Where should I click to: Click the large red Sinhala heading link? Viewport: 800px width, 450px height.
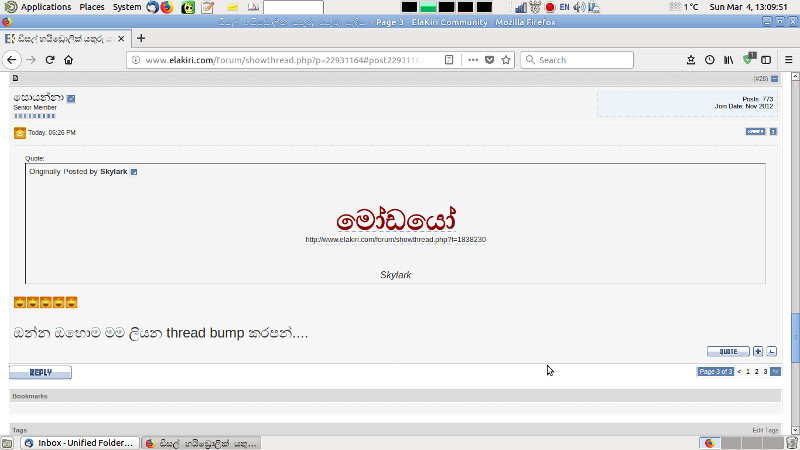(x=395, y=220)
